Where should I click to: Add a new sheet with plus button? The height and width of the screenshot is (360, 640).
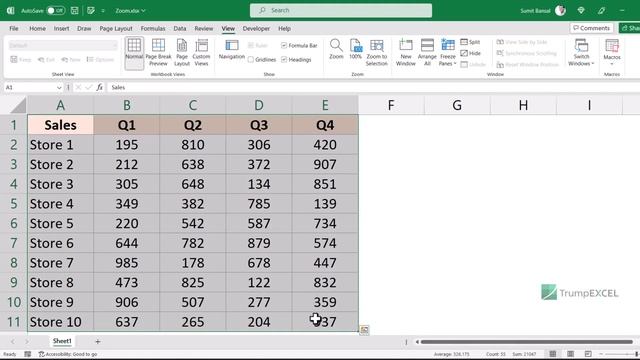pos(98,342)
